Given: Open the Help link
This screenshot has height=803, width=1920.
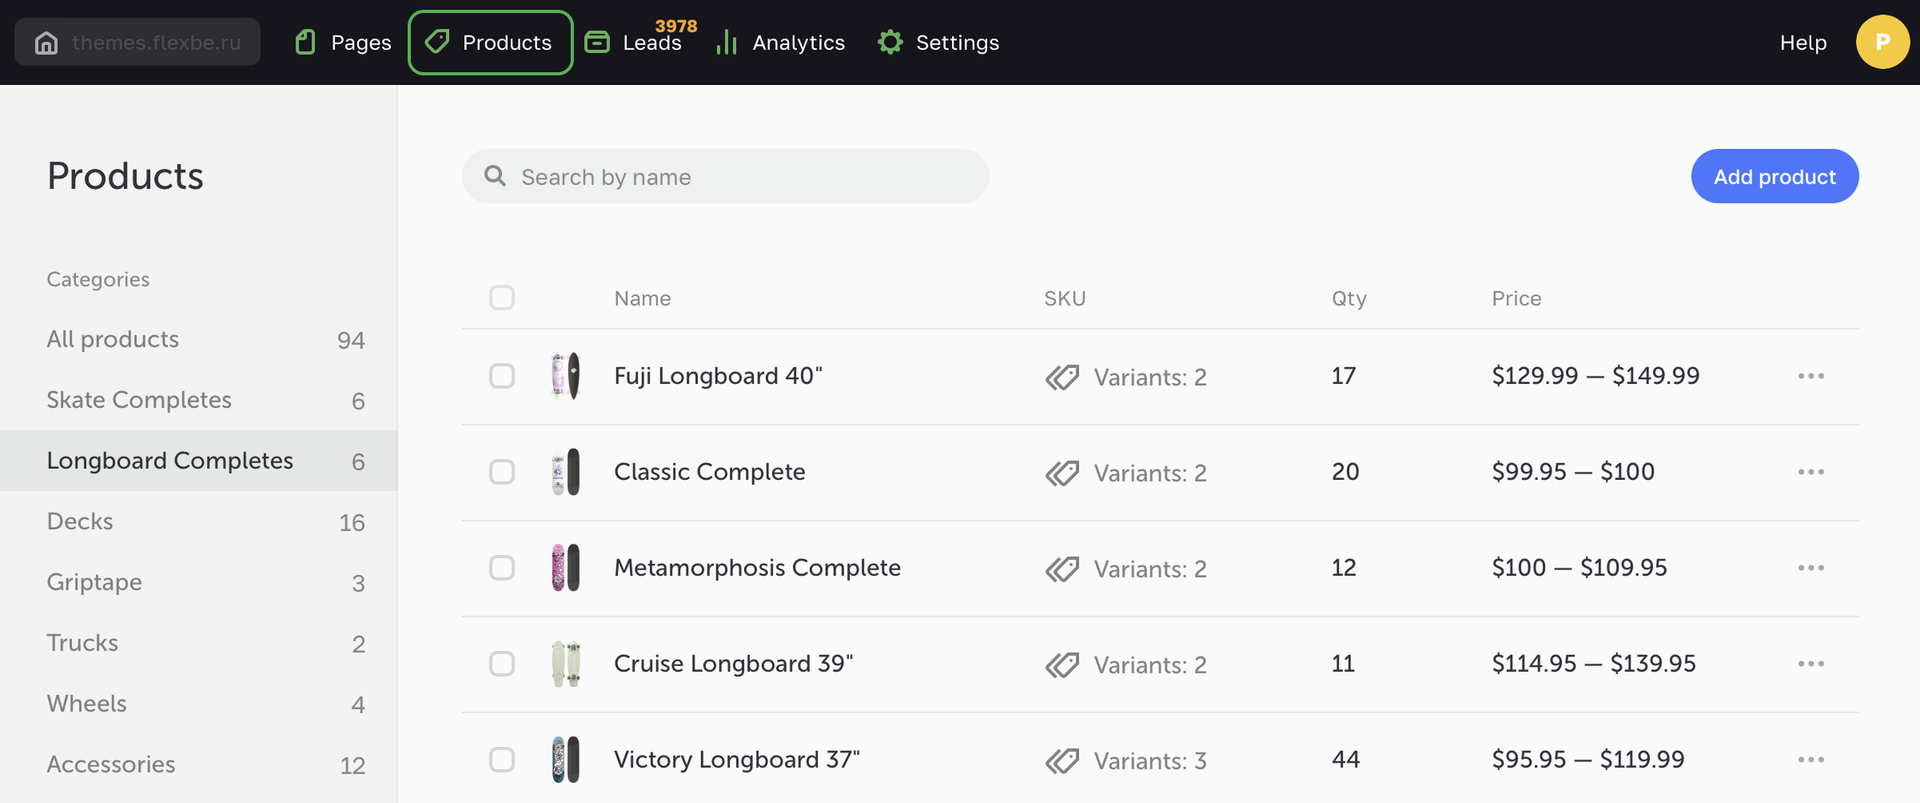Looking at the screenshot, I should pos(1802,43).
